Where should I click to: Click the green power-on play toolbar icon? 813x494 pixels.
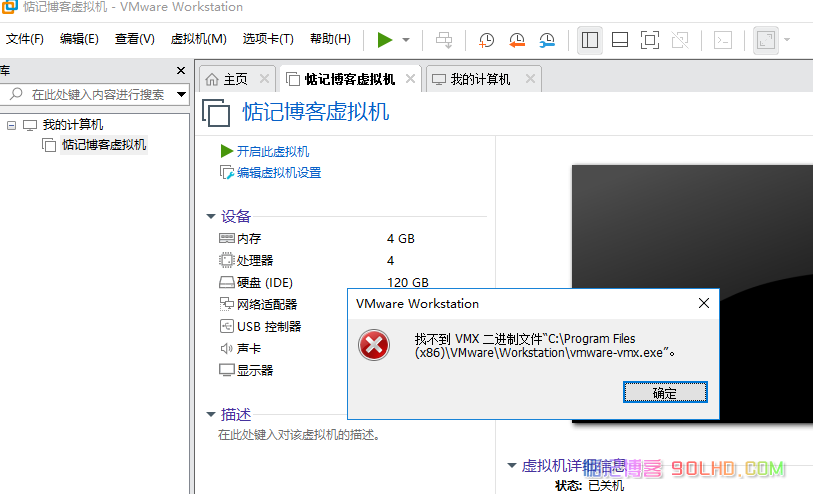[x=385, y=40]
